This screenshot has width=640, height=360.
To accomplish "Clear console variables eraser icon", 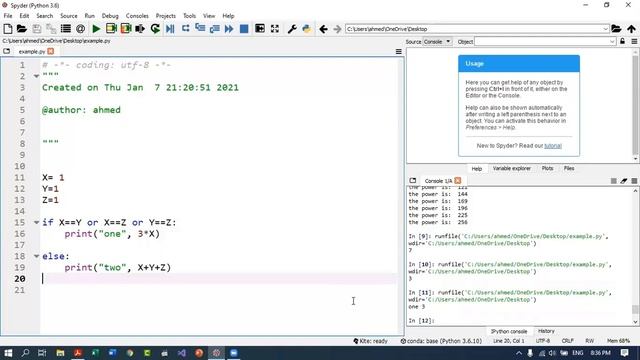I will tap(624, 181).
